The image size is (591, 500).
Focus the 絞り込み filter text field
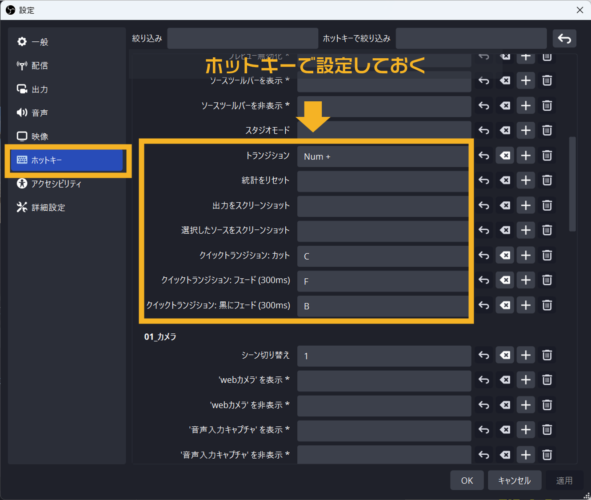(243, 38)
